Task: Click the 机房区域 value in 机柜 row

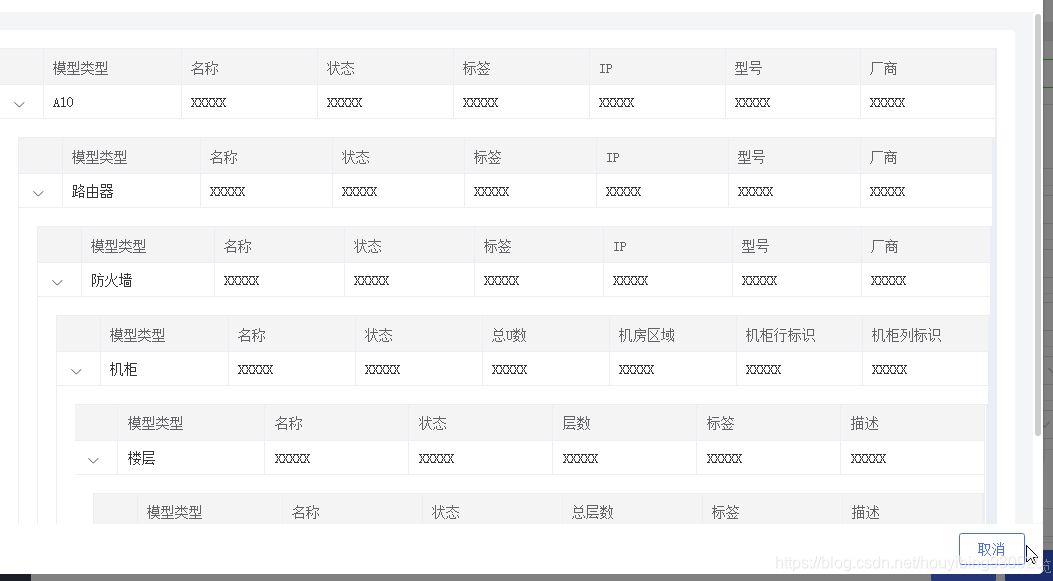Action: click(x=636, y=369)
